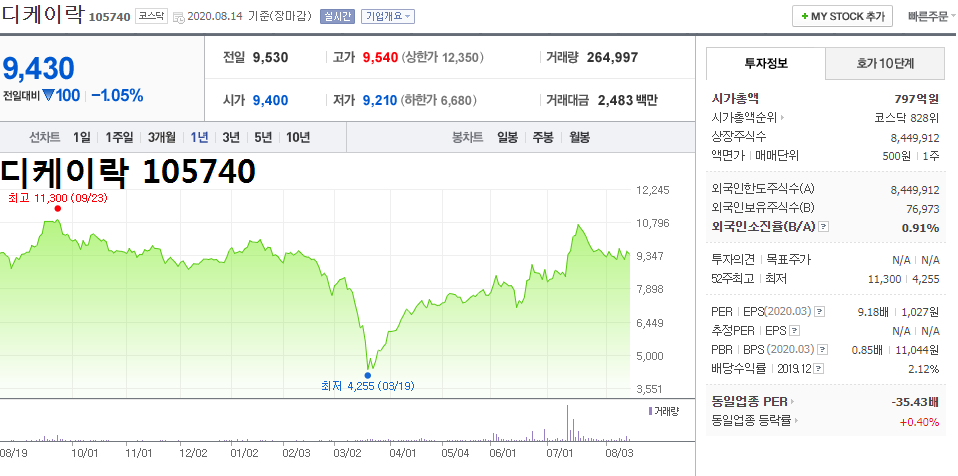Click the -1.05% change value
958x476 pixels.
[x=117, y=96]
